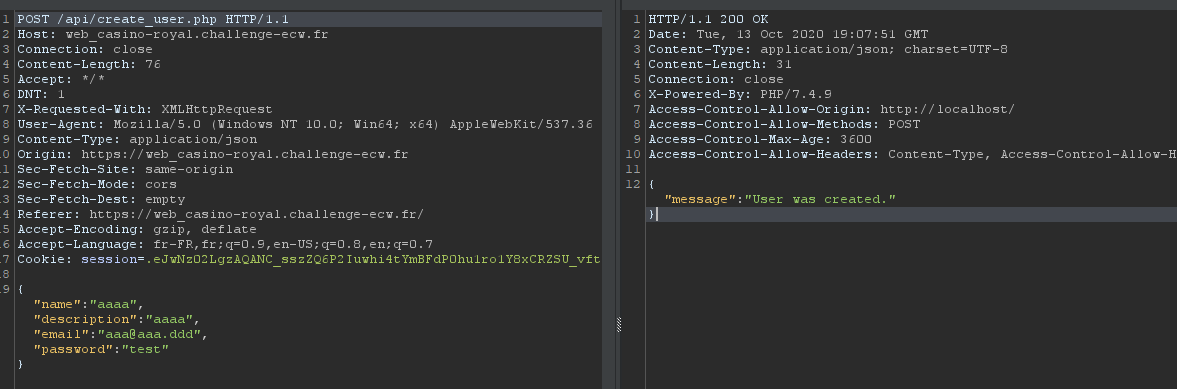Select the Referer header line

click(x=221, y=215)
